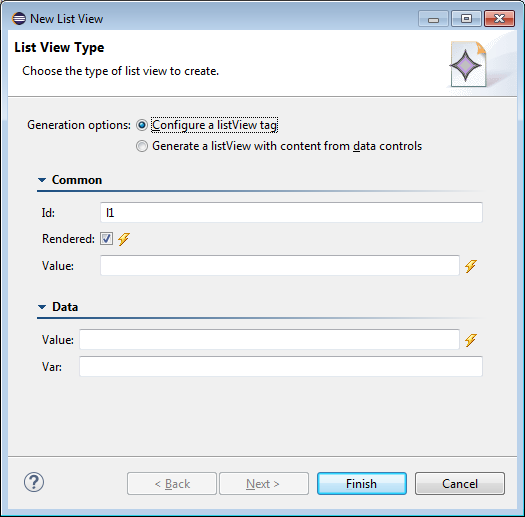Focus the Data section Value field
Image resolution: width=525 pixels, height=517 pixels.
269,340
